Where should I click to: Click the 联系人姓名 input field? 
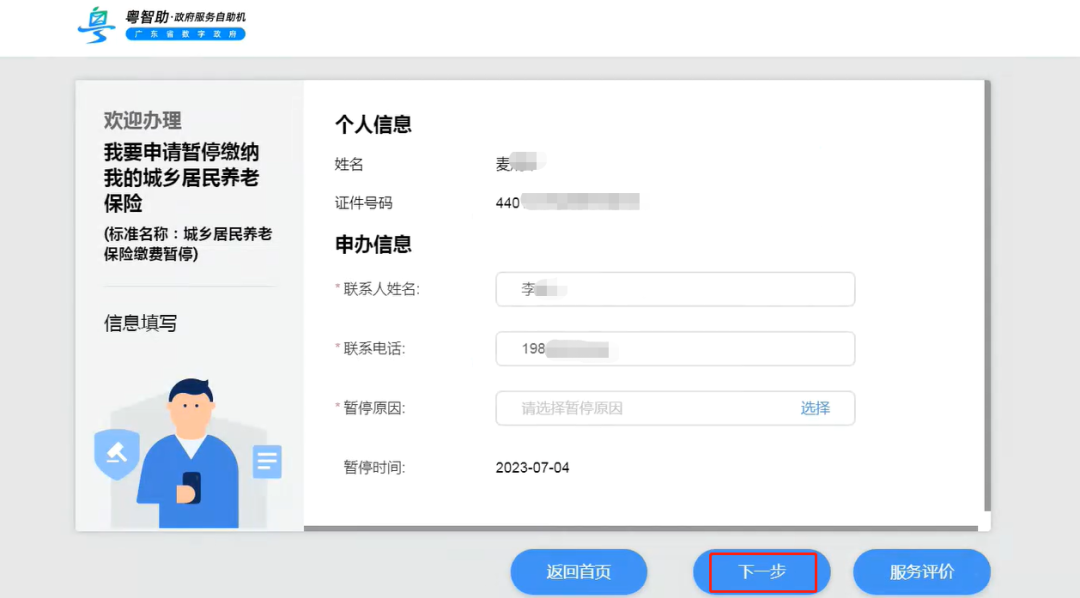pos(675,289)
